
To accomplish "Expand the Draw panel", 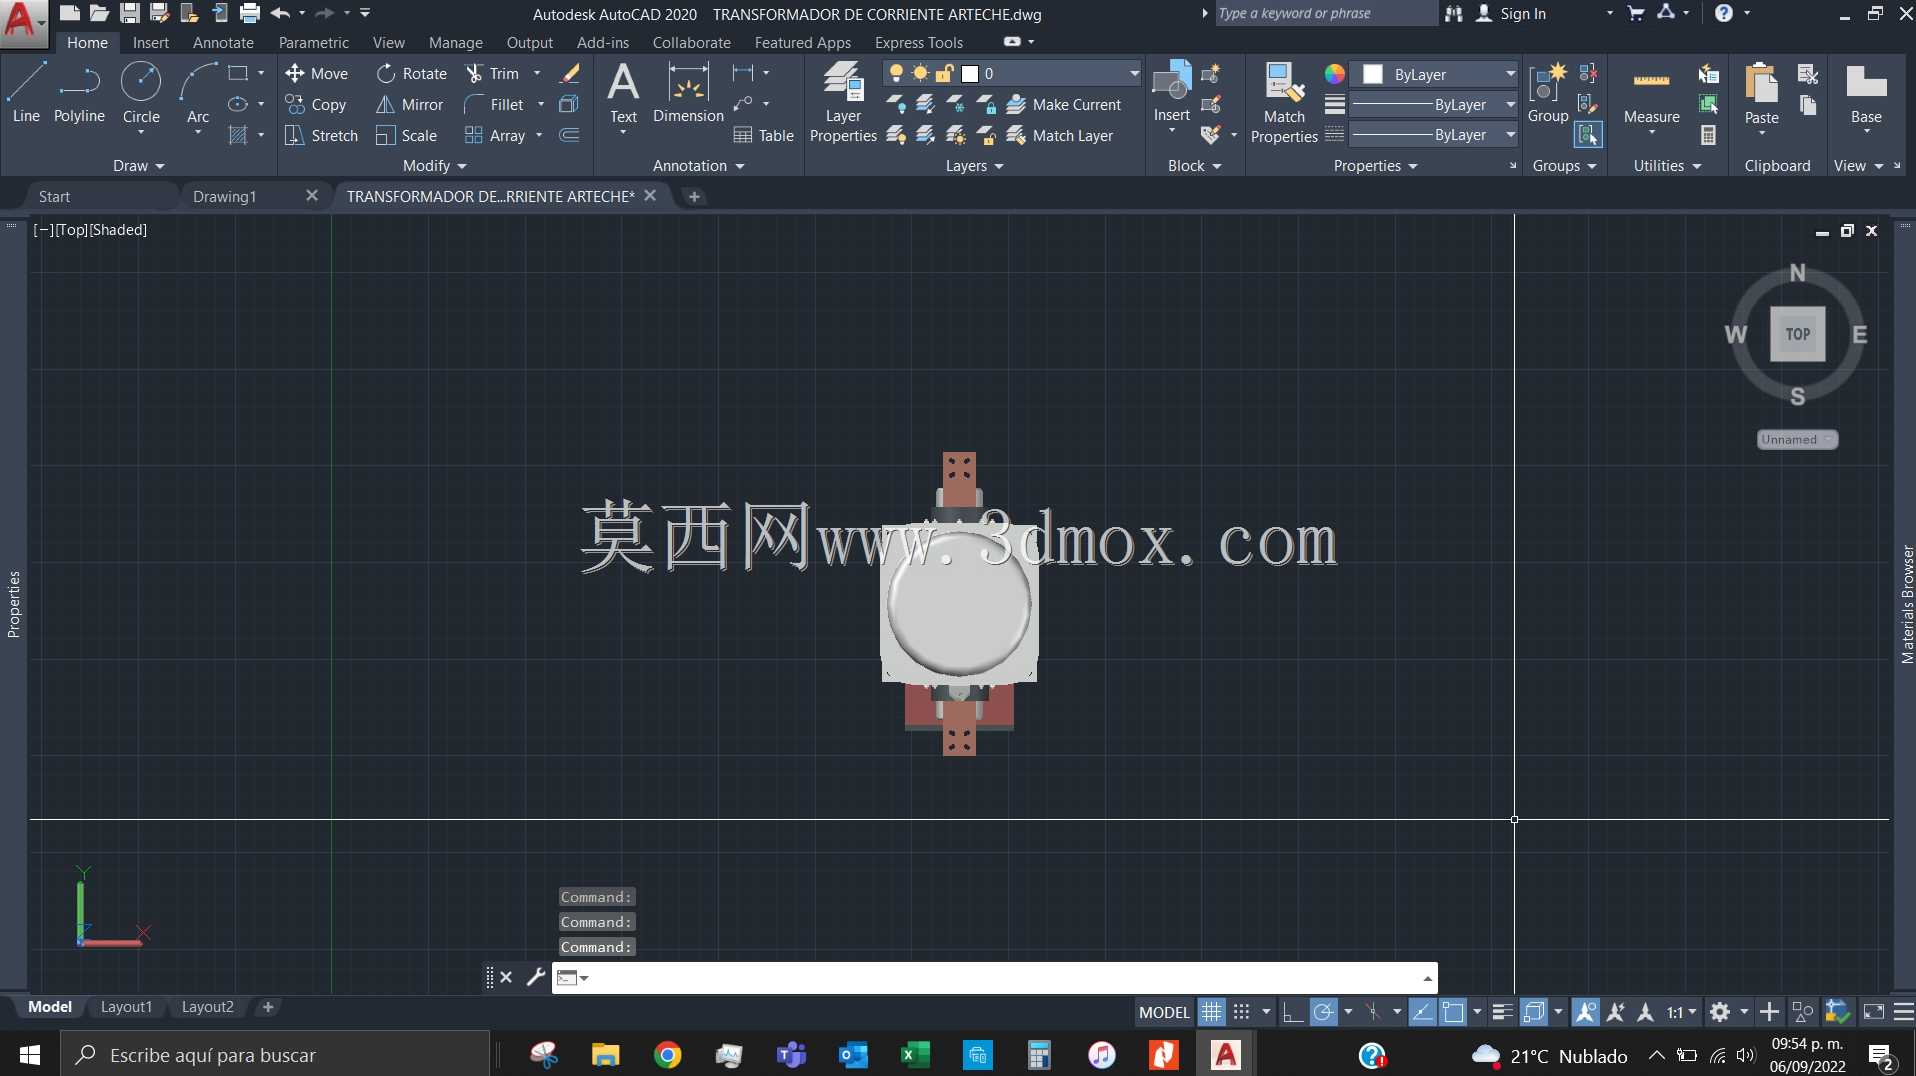I will pyautogui.click(x=138, y=165).
